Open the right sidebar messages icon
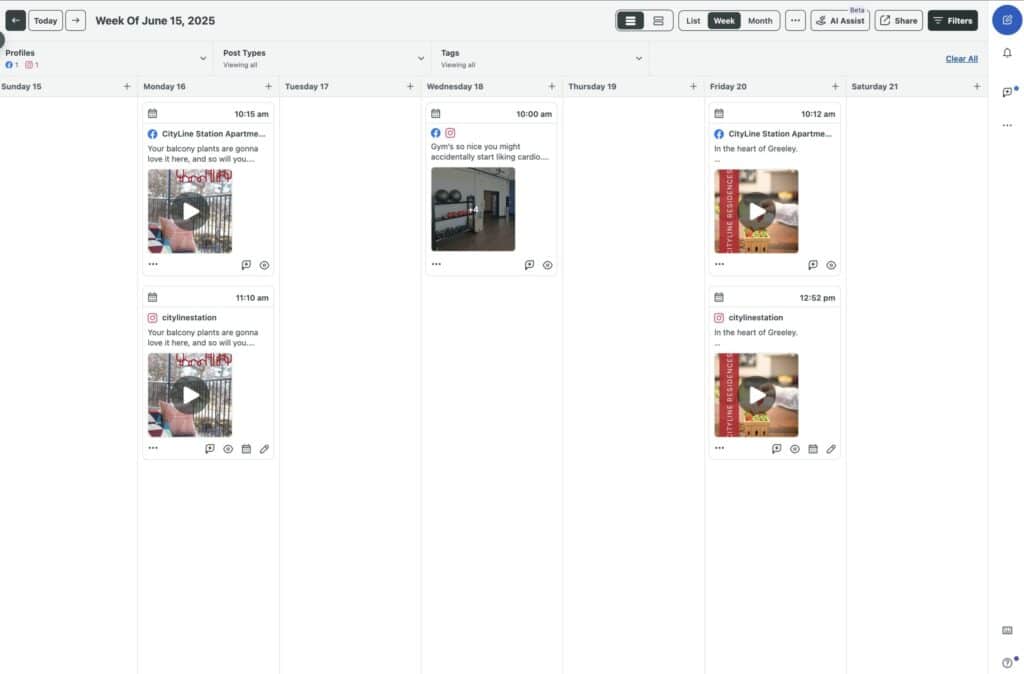The width and height of the screenshot is (1024, 674). pyautogui.click(x=1008, y=91)
